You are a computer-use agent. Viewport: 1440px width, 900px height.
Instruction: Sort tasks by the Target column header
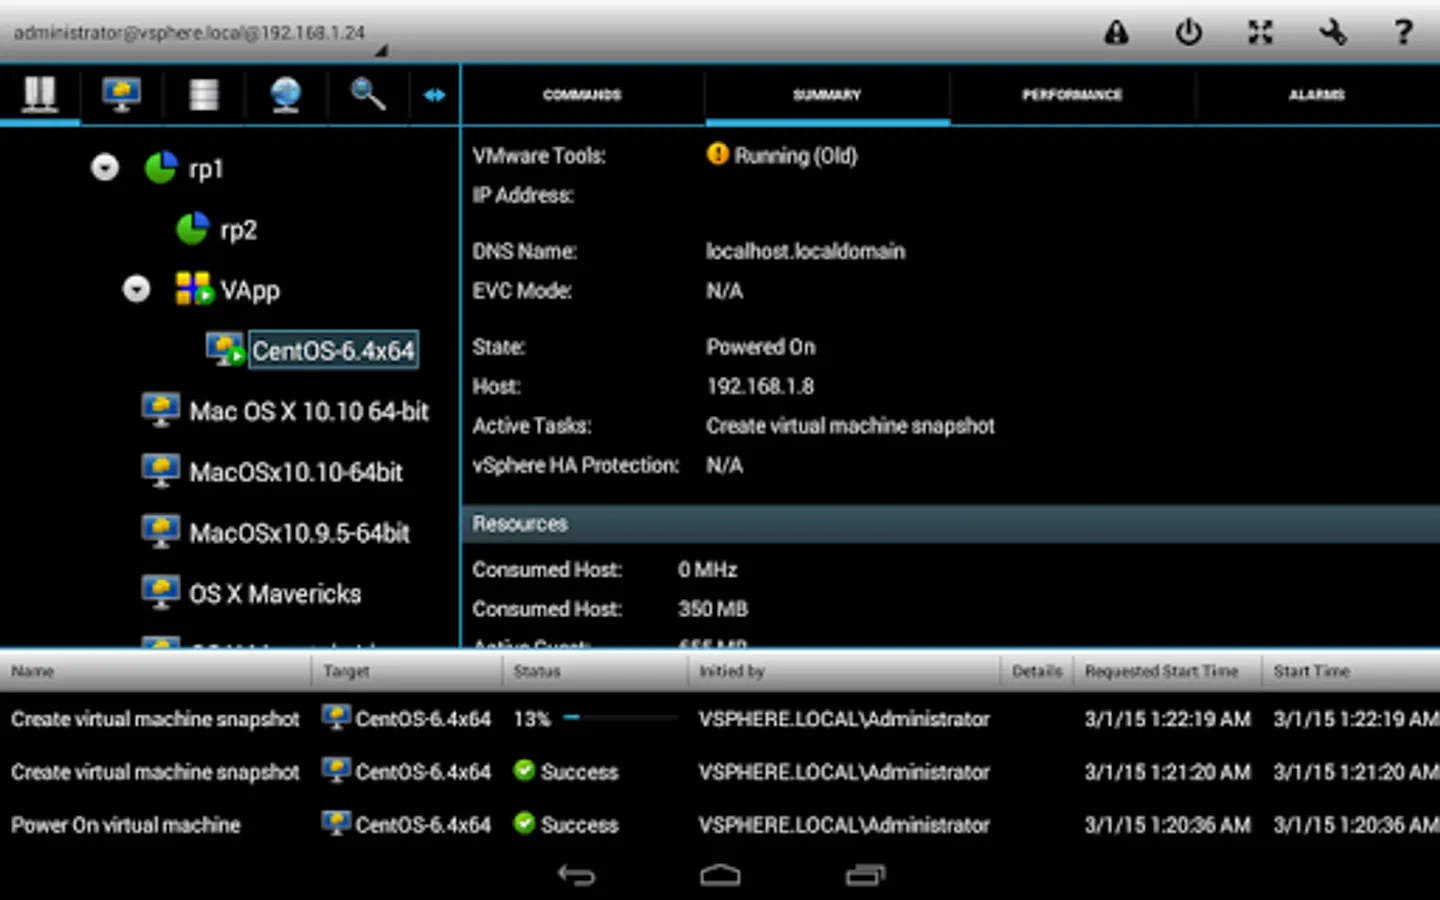click(x=407, y=671)
